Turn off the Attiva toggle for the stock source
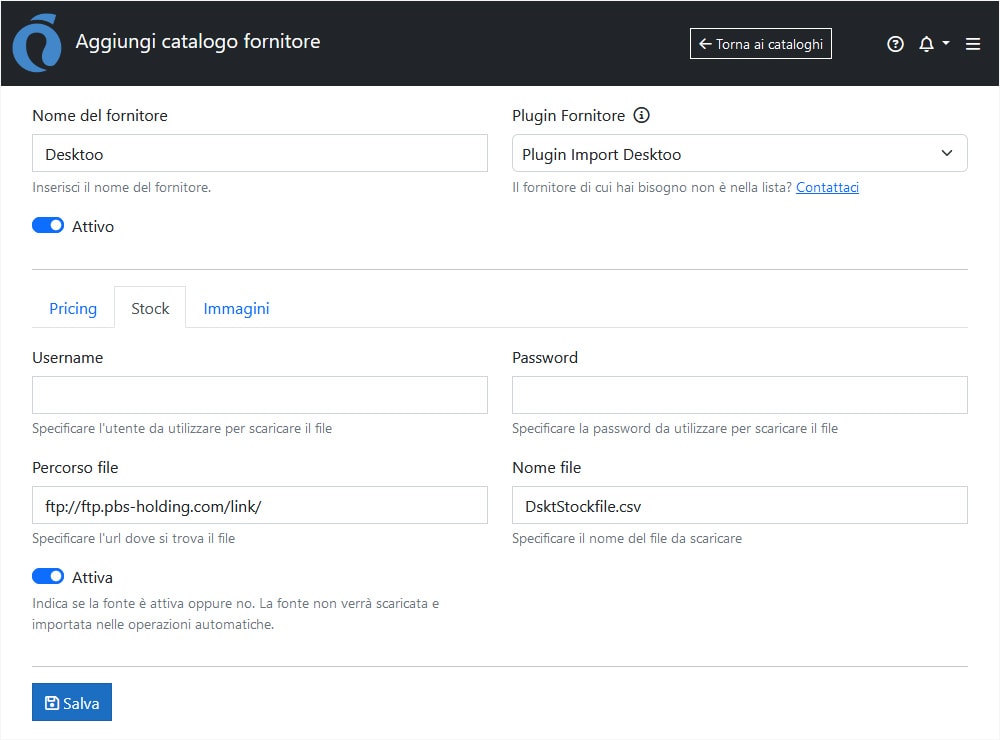The height and width of the screenshot is (740, 1000). click(x=47, y=576)
